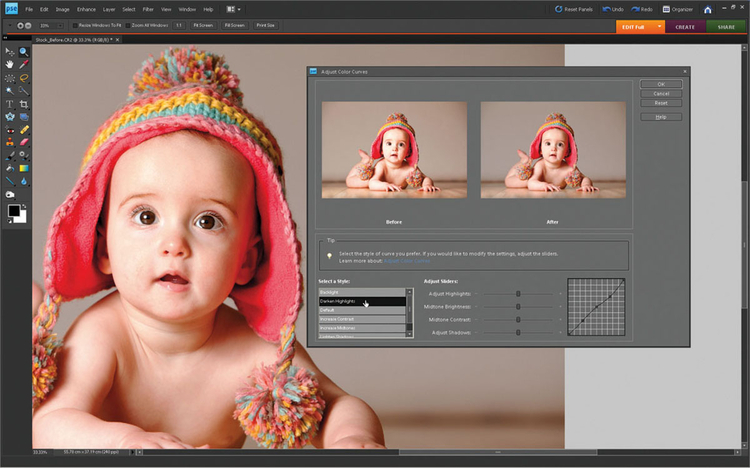Select the Move tool
This screenshot has width=750, height=468.
[10, 52]
